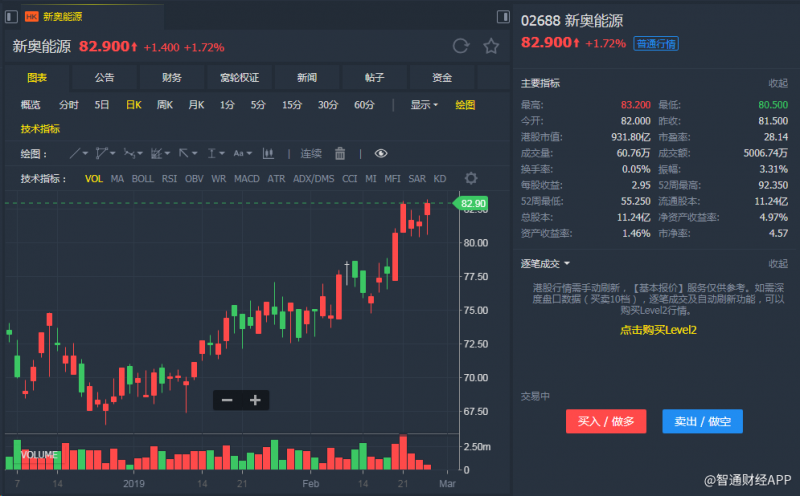Viewport: 800px width, 496px height.
Task: Open technical indicator settings gear
Action: [471, 178]
